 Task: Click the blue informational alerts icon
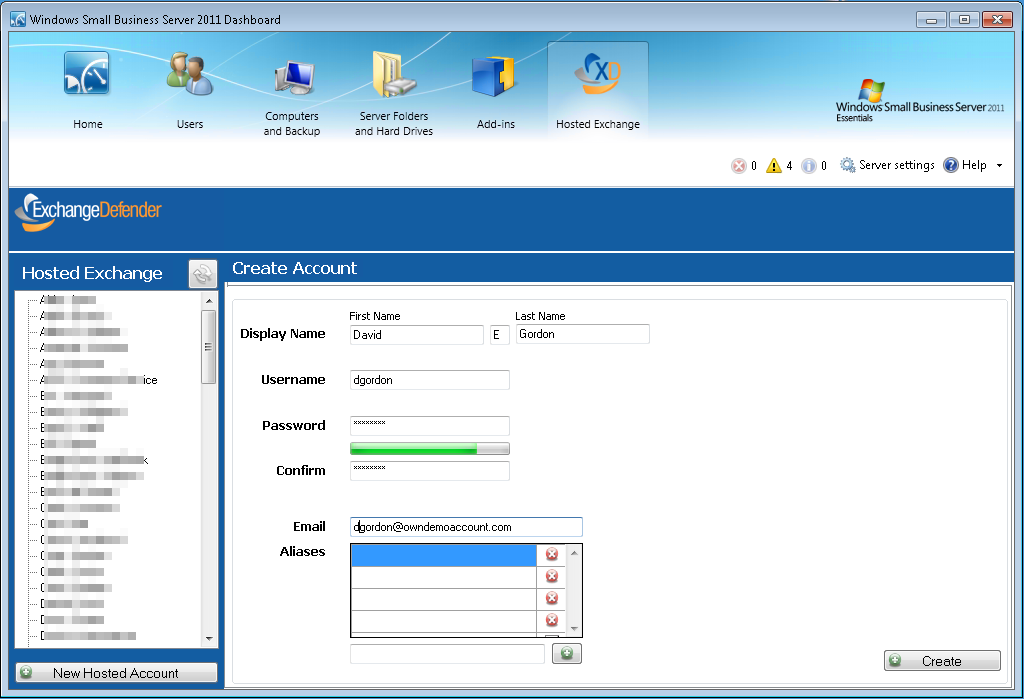[x=809, y=166]
